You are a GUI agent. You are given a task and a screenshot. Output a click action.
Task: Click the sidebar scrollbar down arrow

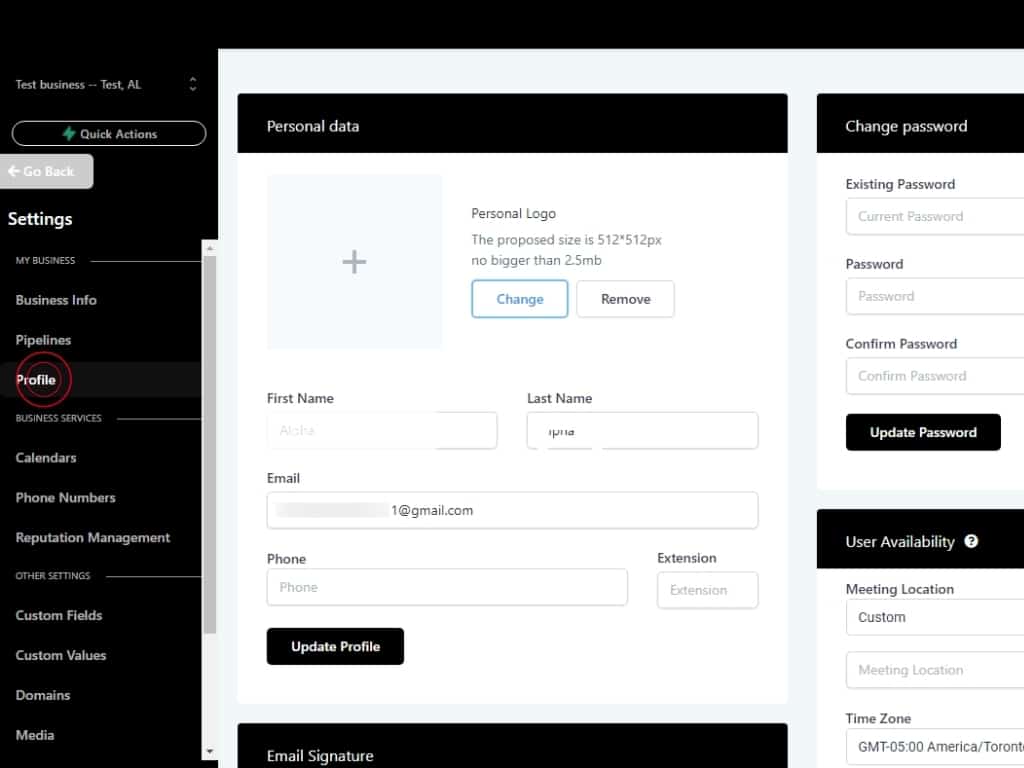point(209,751)
